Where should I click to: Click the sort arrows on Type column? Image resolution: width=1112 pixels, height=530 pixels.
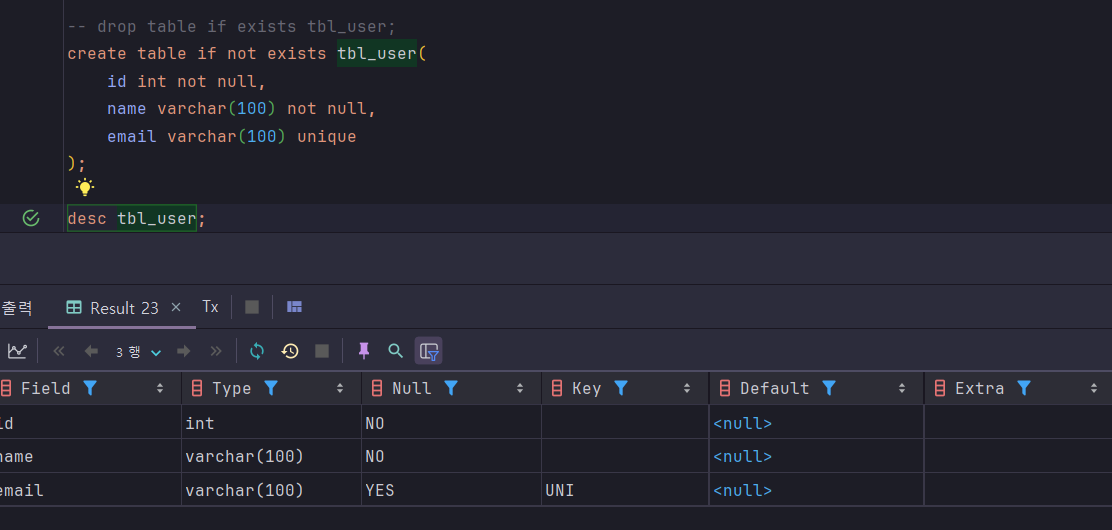[340, 388]
